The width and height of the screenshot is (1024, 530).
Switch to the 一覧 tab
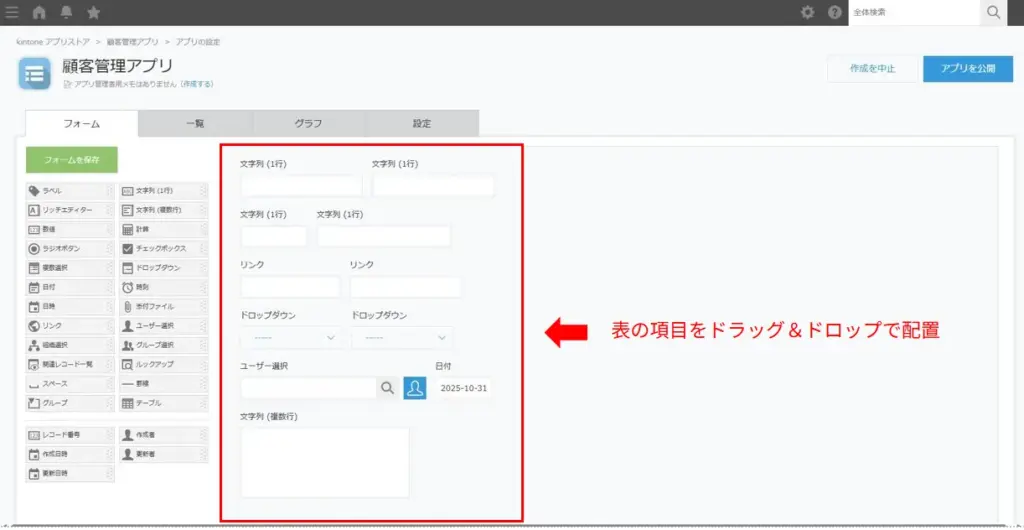[195, 123]
